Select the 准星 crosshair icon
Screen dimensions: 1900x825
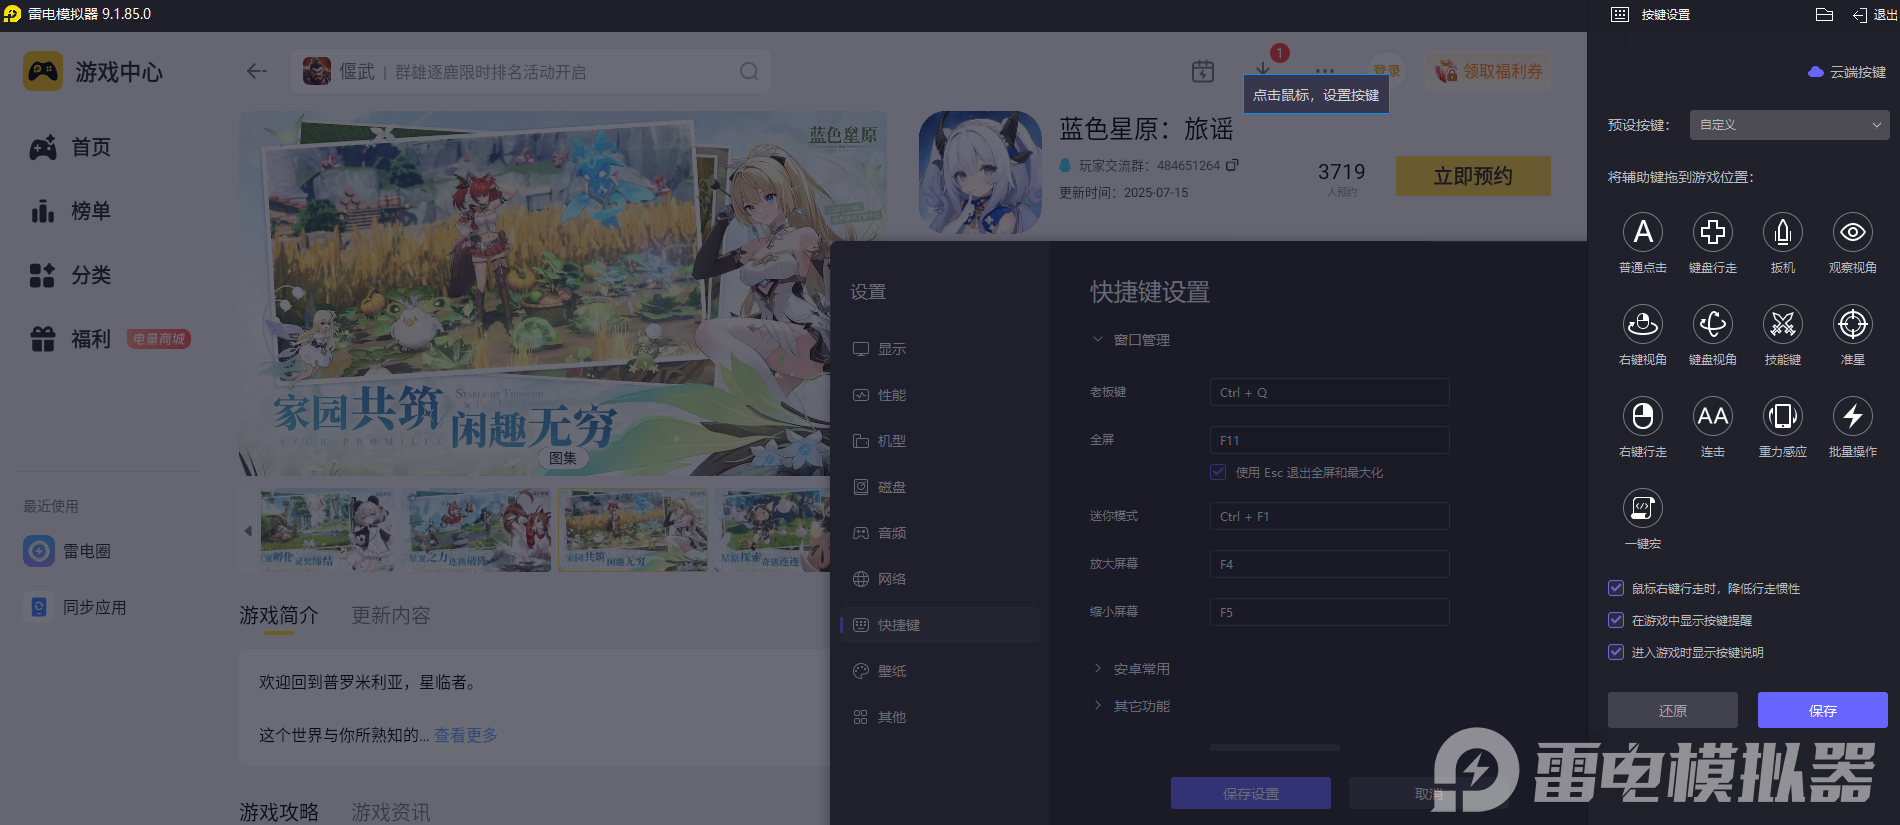coord(1852,324)
